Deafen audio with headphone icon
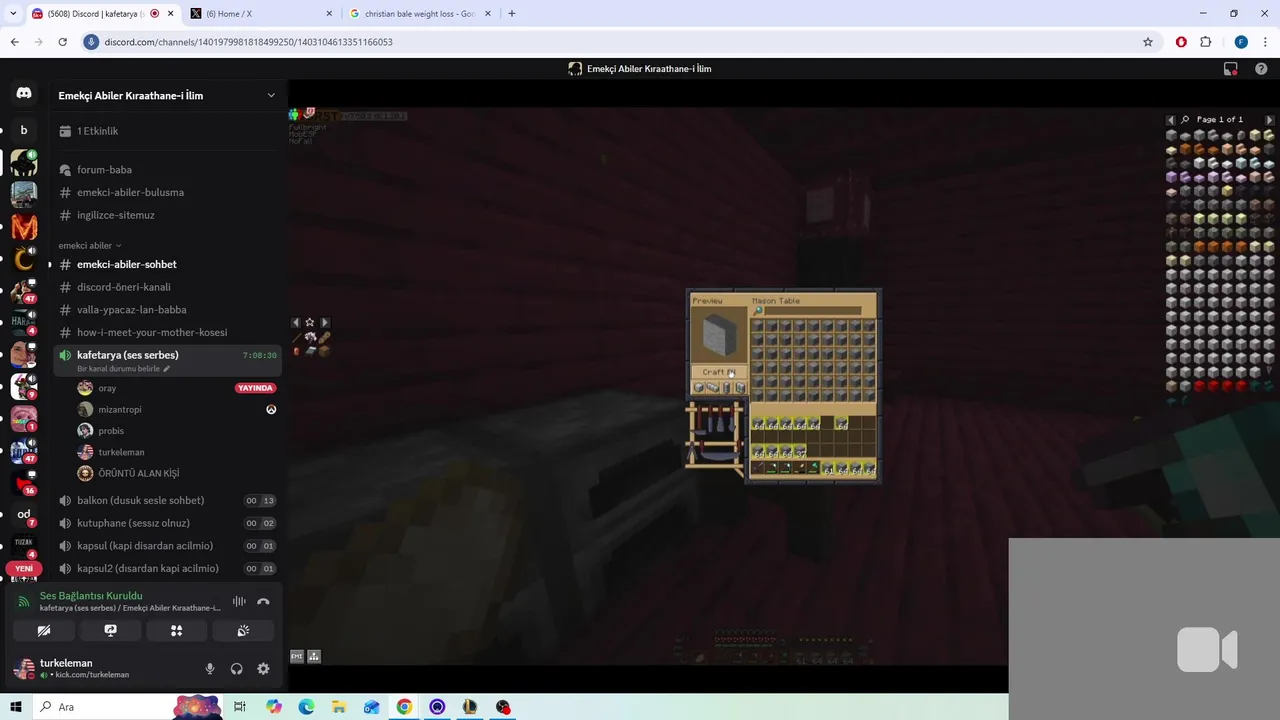 237,669
